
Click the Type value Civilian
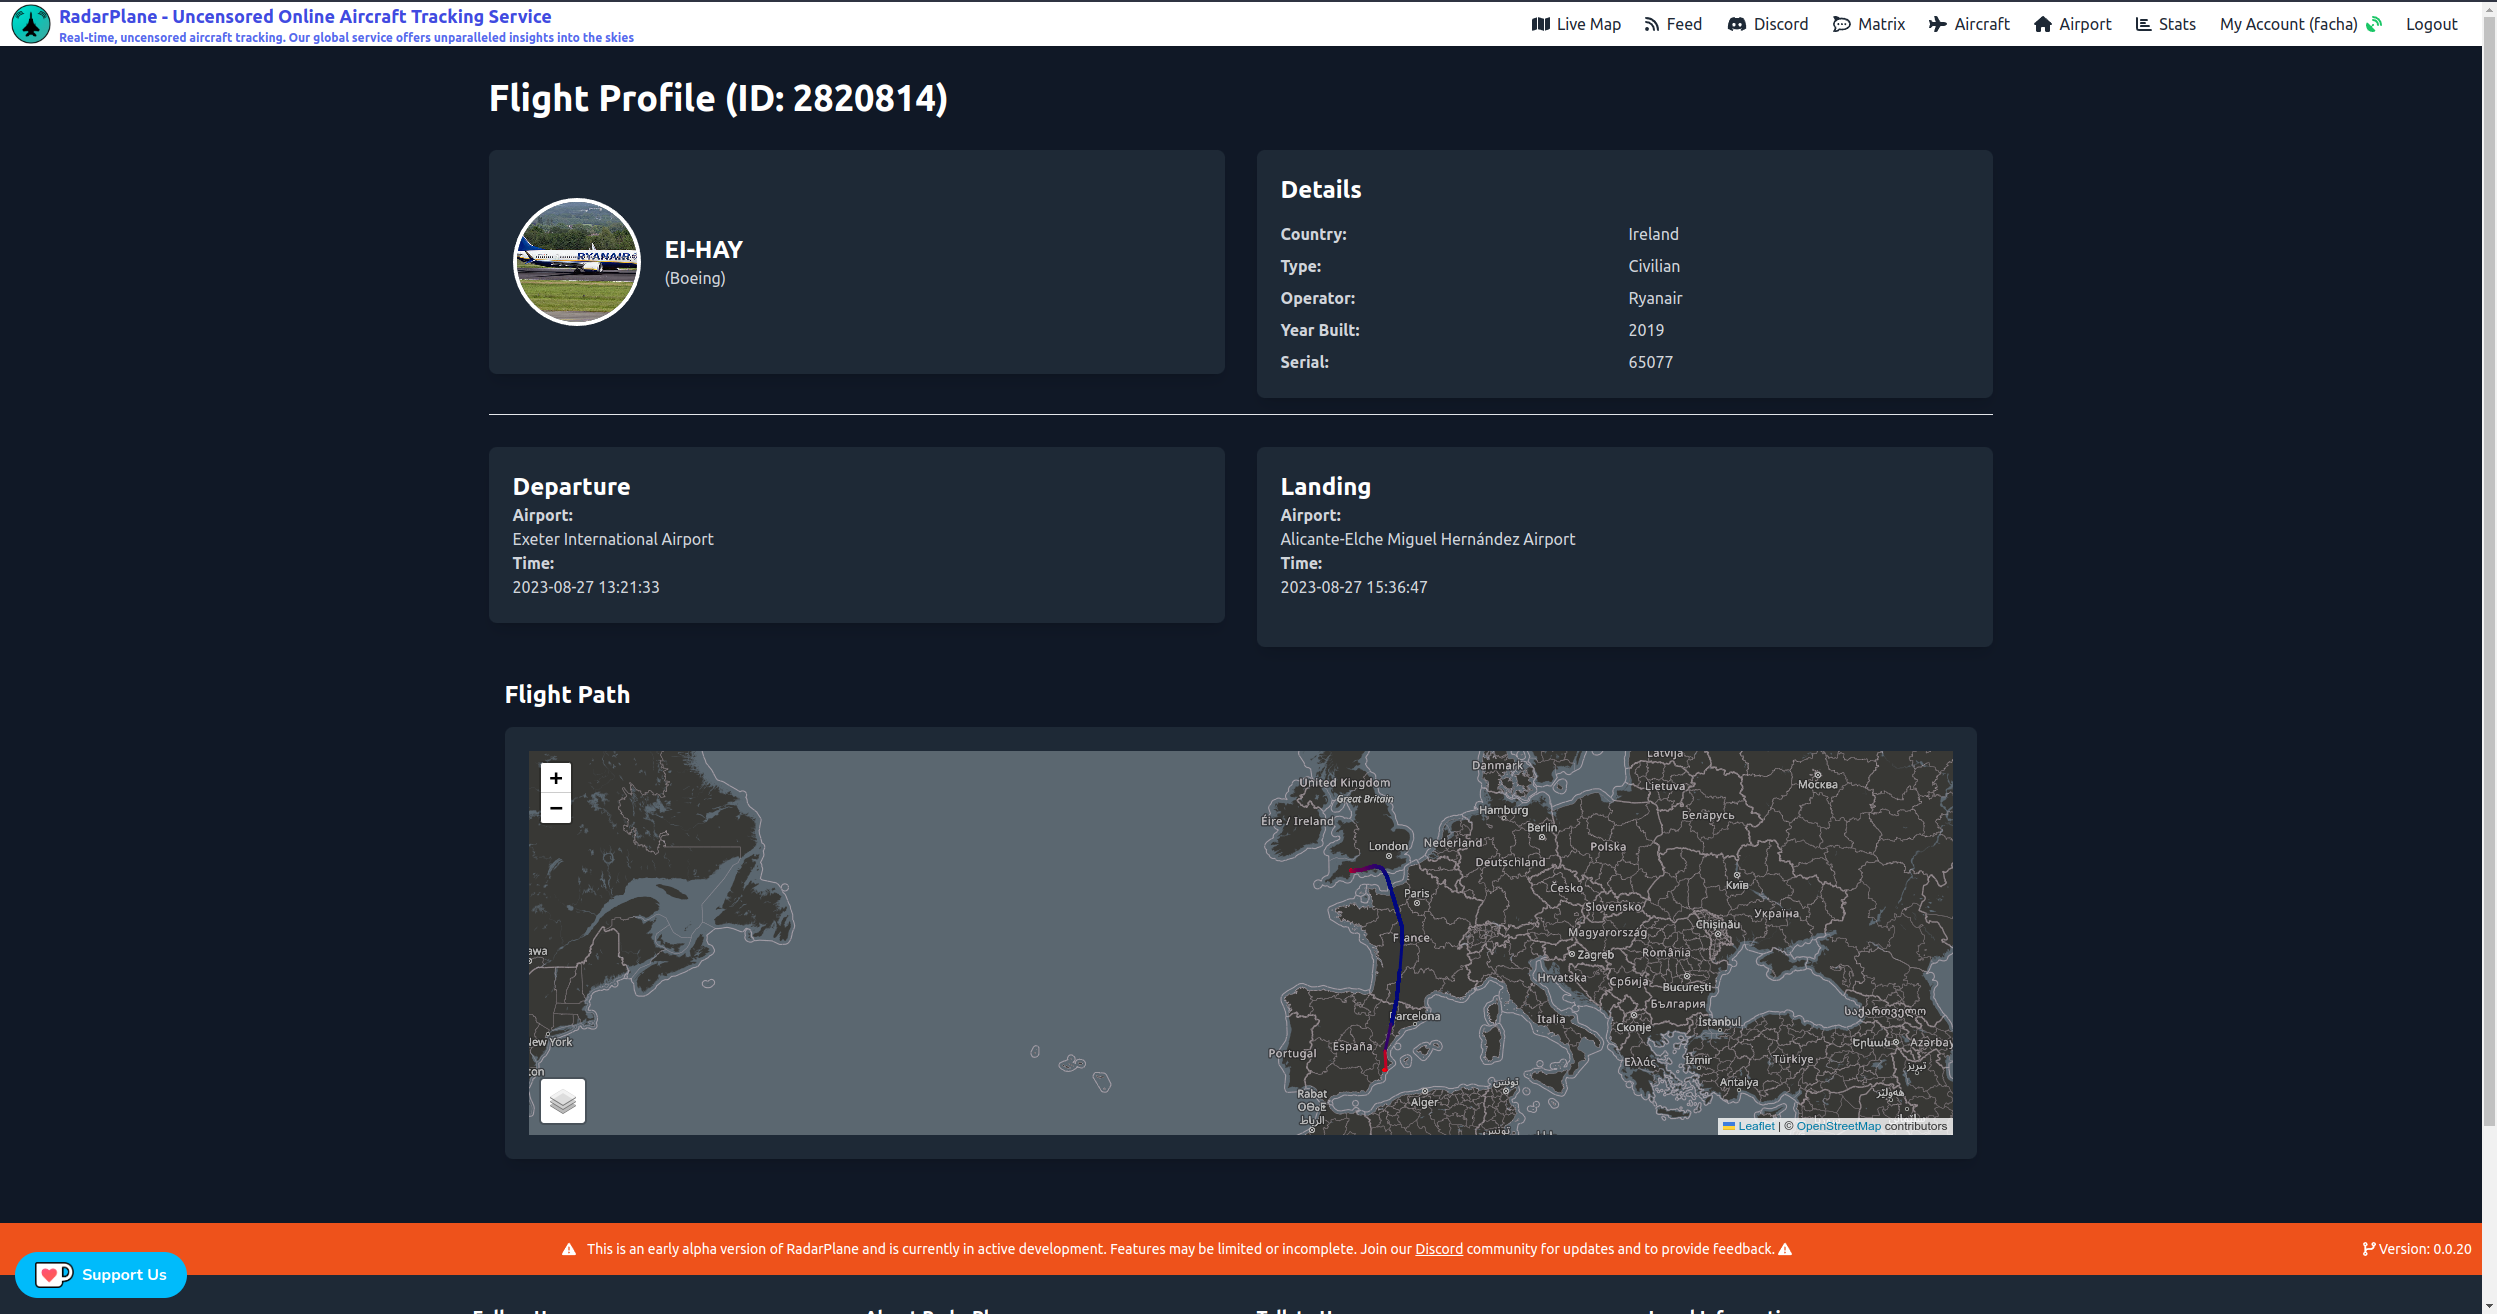tap(1654, 266)
